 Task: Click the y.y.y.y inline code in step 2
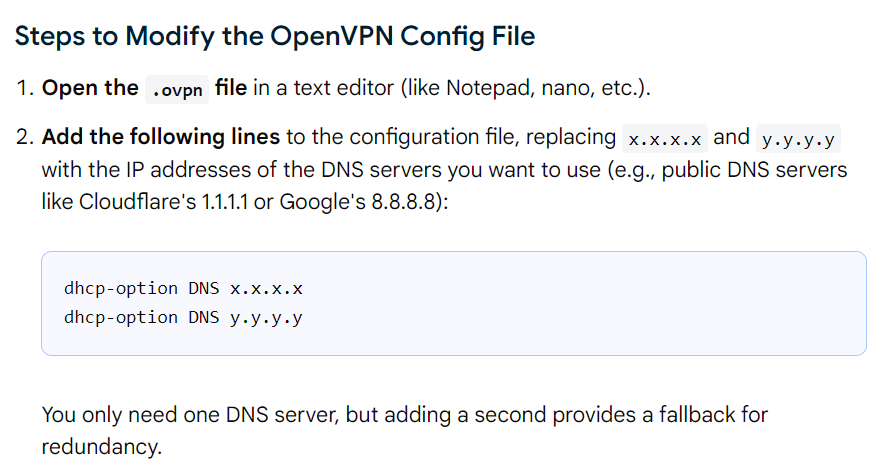pos(797,138)
